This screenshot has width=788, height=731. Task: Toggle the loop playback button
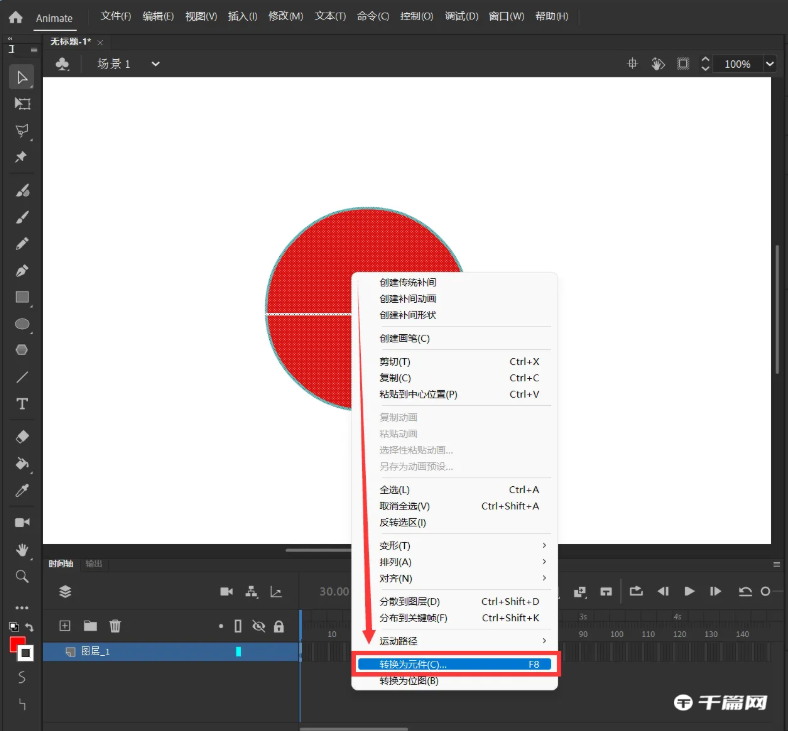(x=636, y=591)
